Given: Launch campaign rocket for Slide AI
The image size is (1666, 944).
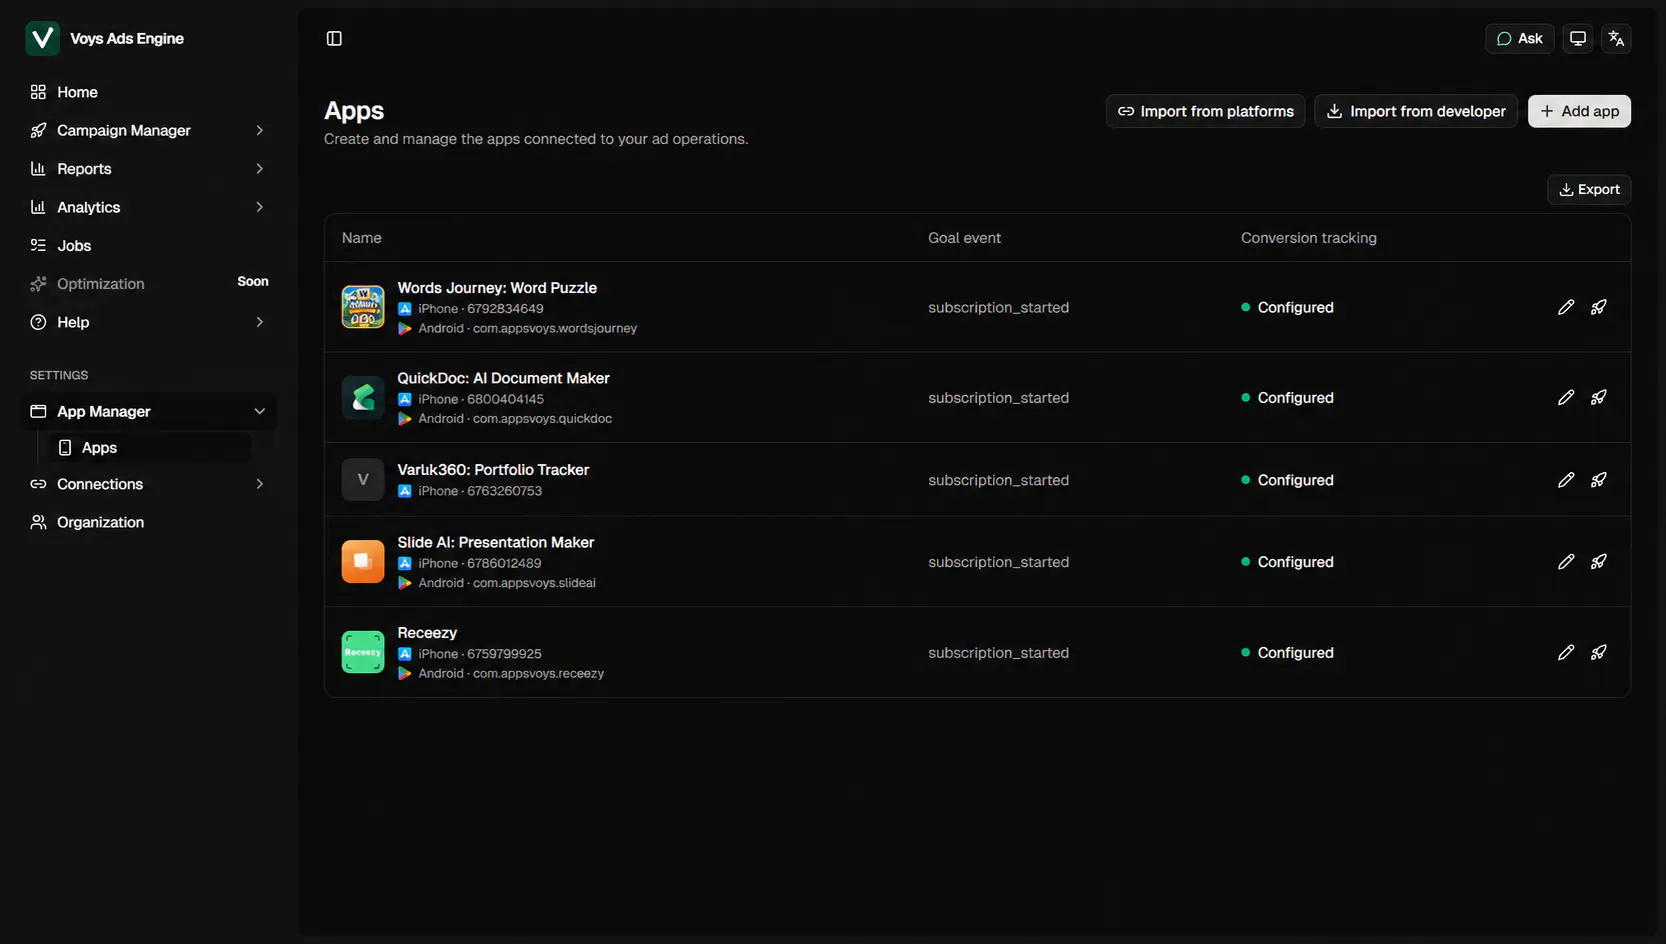Looking at the screenshot, I should 1599,562.
